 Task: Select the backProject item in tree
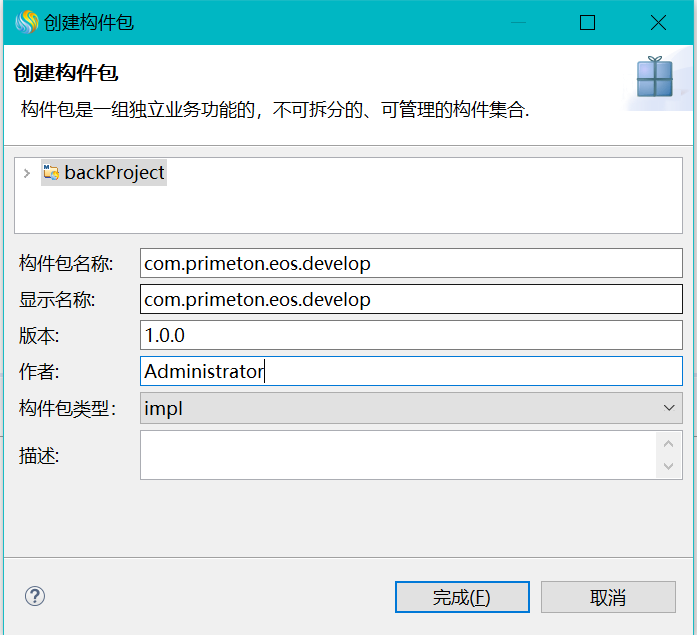(114, 173)
